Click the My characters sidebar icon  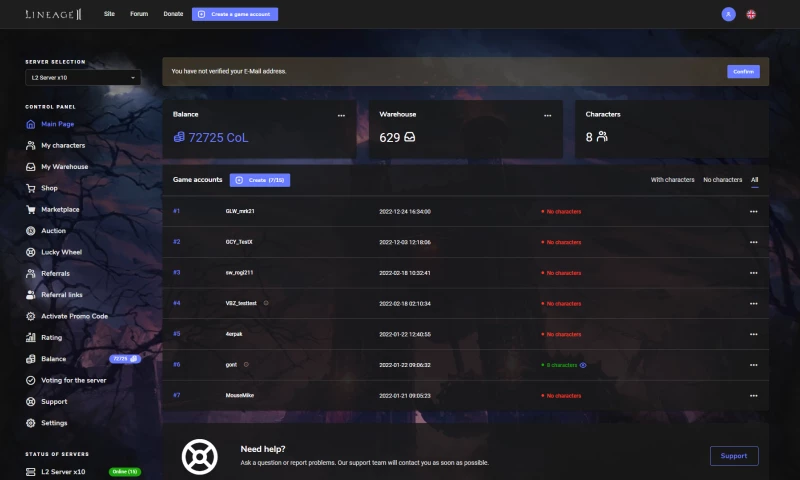pyautogui.click(x=31, y=145)
